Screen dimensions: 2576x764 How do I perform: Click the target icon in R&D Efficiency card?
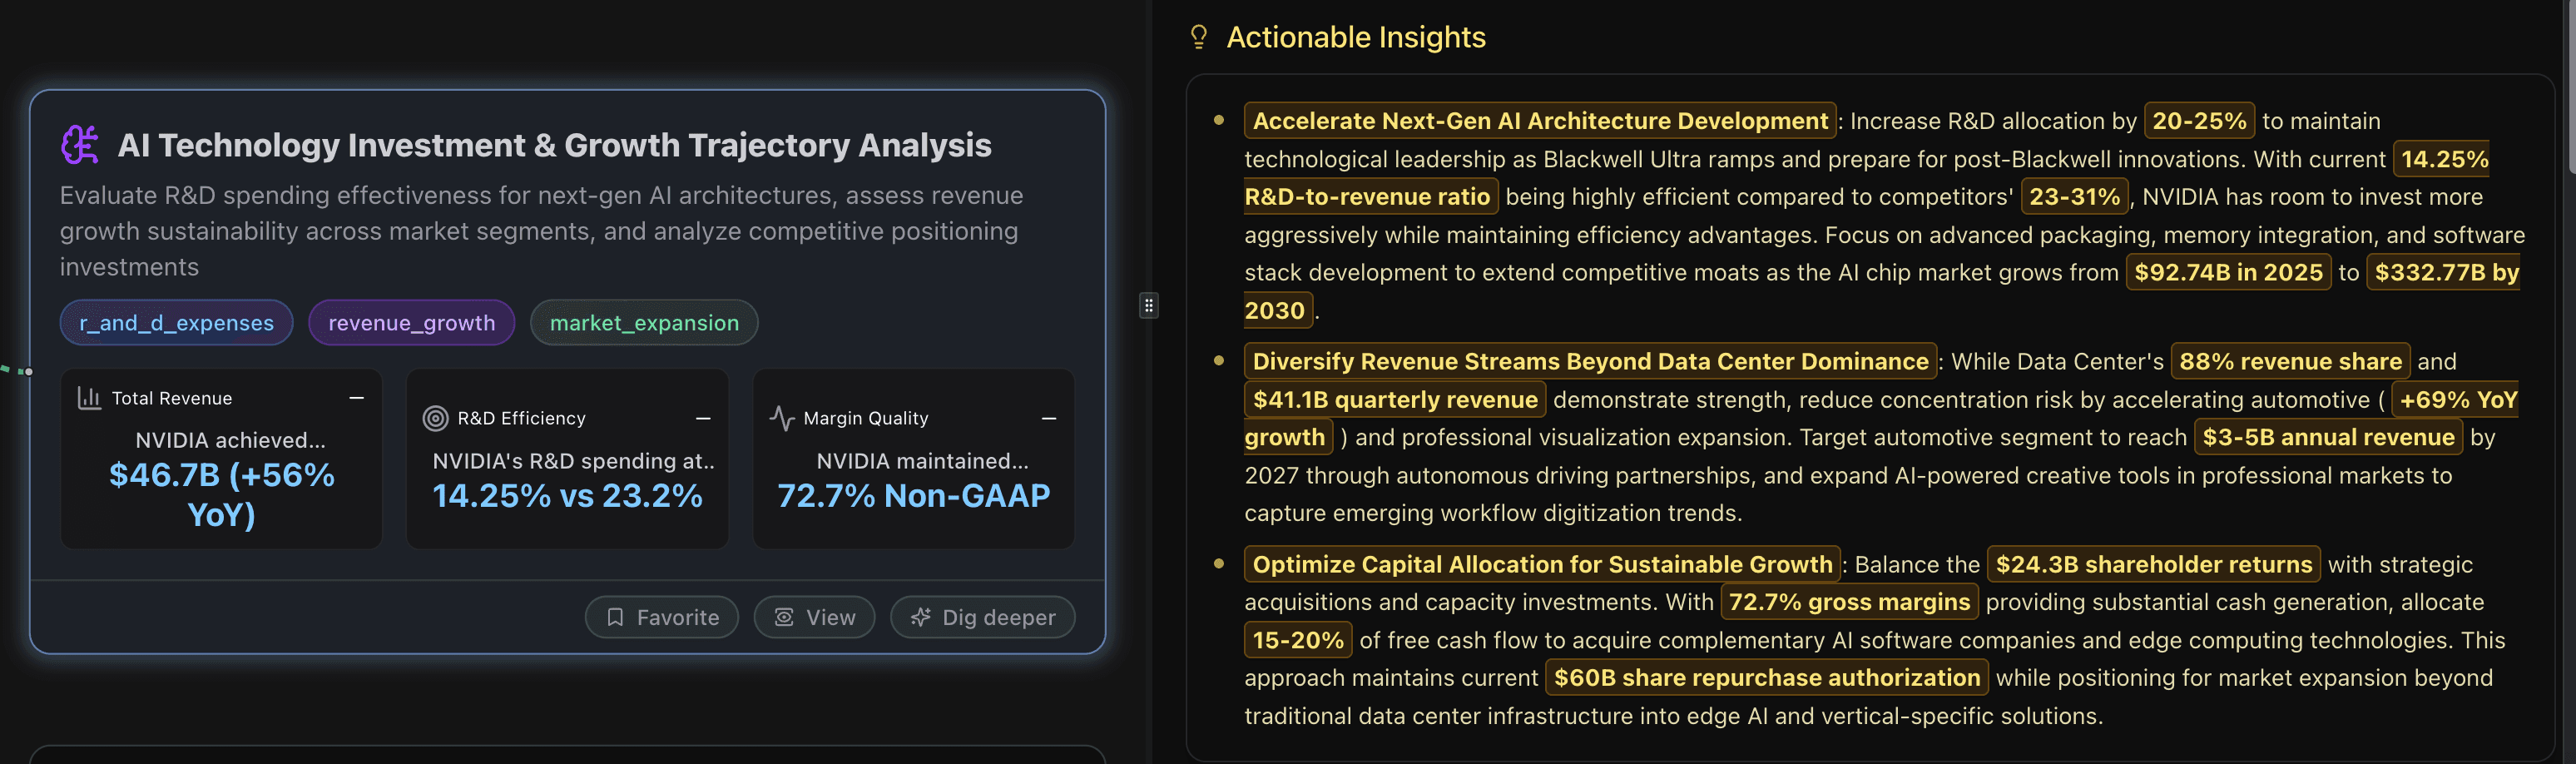click(x=435, y=418)
